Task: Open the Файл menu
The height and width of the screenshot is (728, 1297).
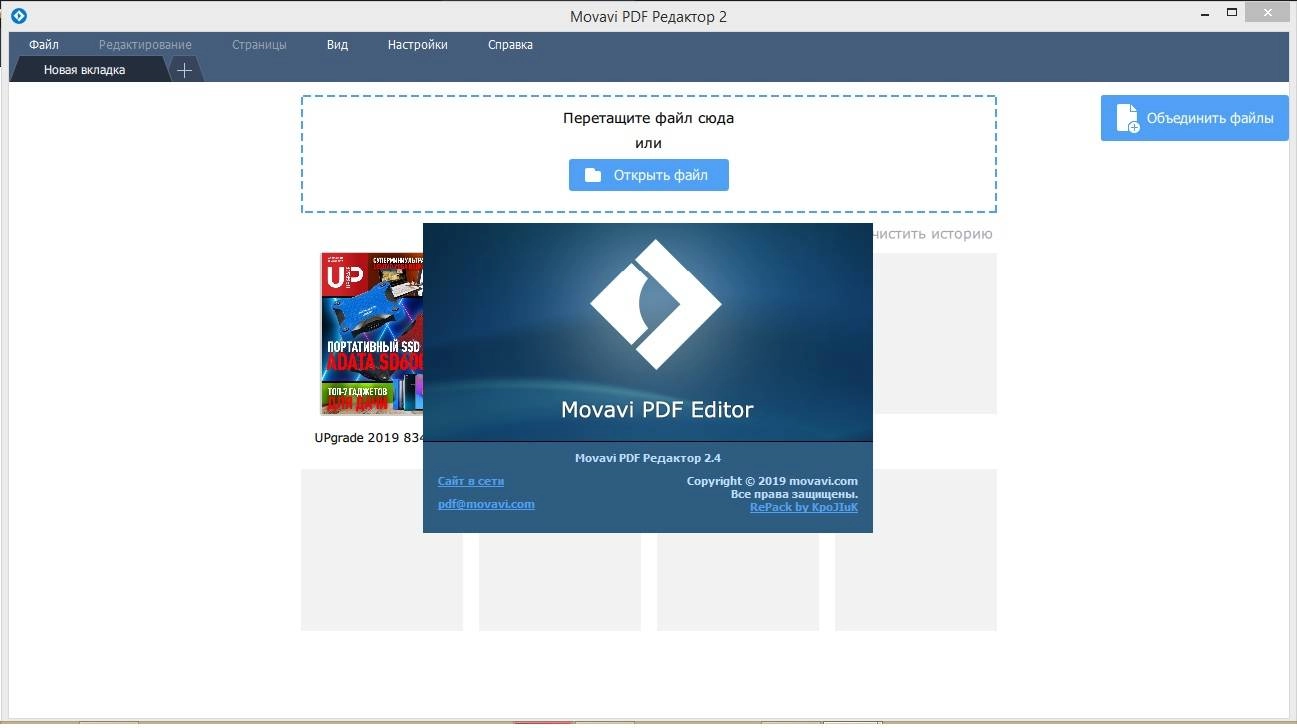Action: 44,45
